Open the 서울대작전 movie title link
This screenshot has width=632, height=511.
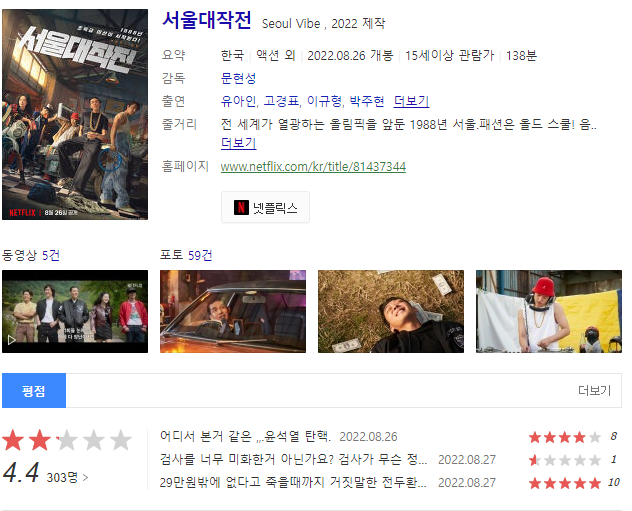pos(207,20)
